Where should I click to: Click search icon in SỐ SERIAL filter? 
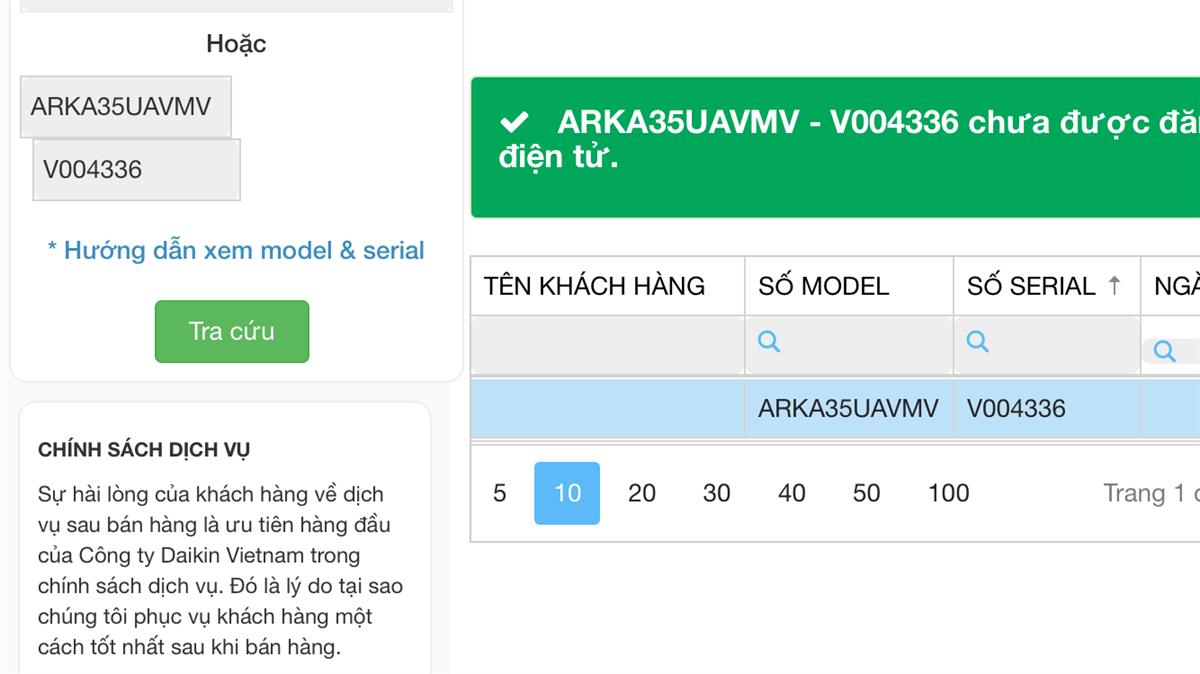pos(978,342)
